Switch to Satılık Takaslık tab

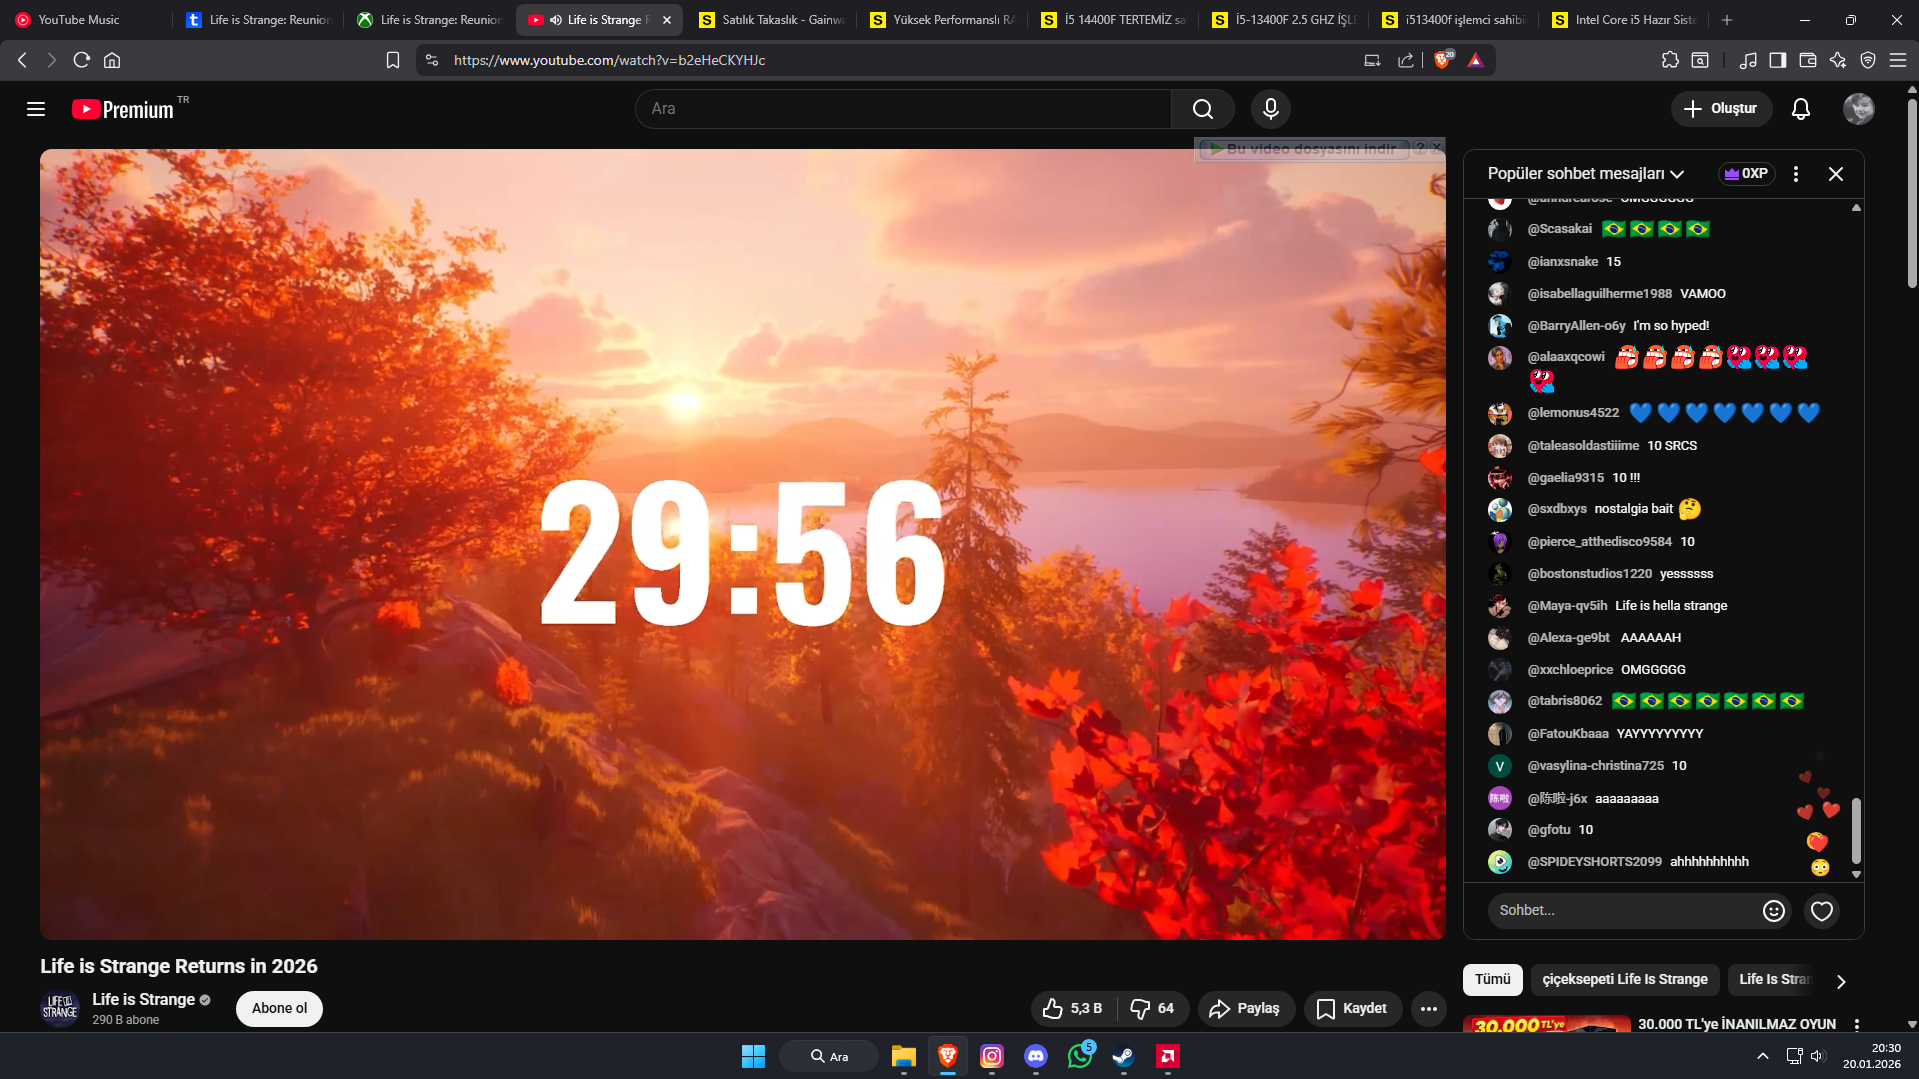coord(773,20)
